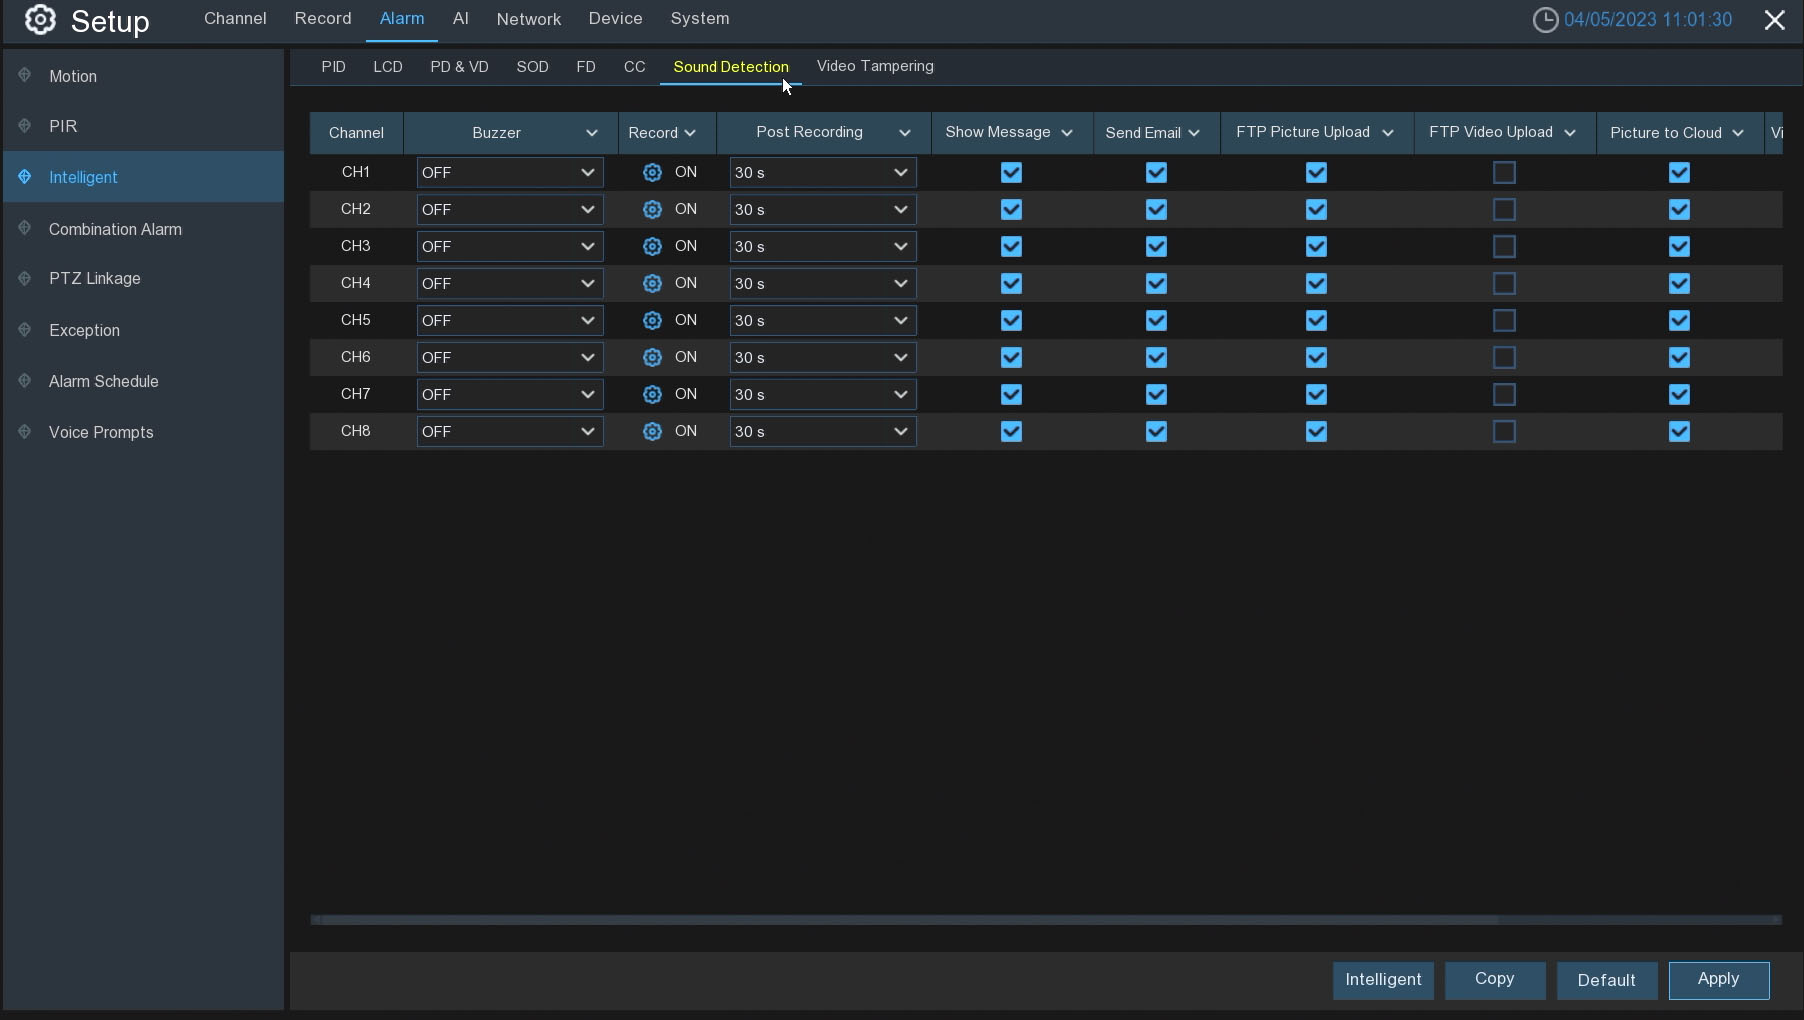Click the Default button
This screenshot has height=1020, width=1804.
pos(1607,980)
